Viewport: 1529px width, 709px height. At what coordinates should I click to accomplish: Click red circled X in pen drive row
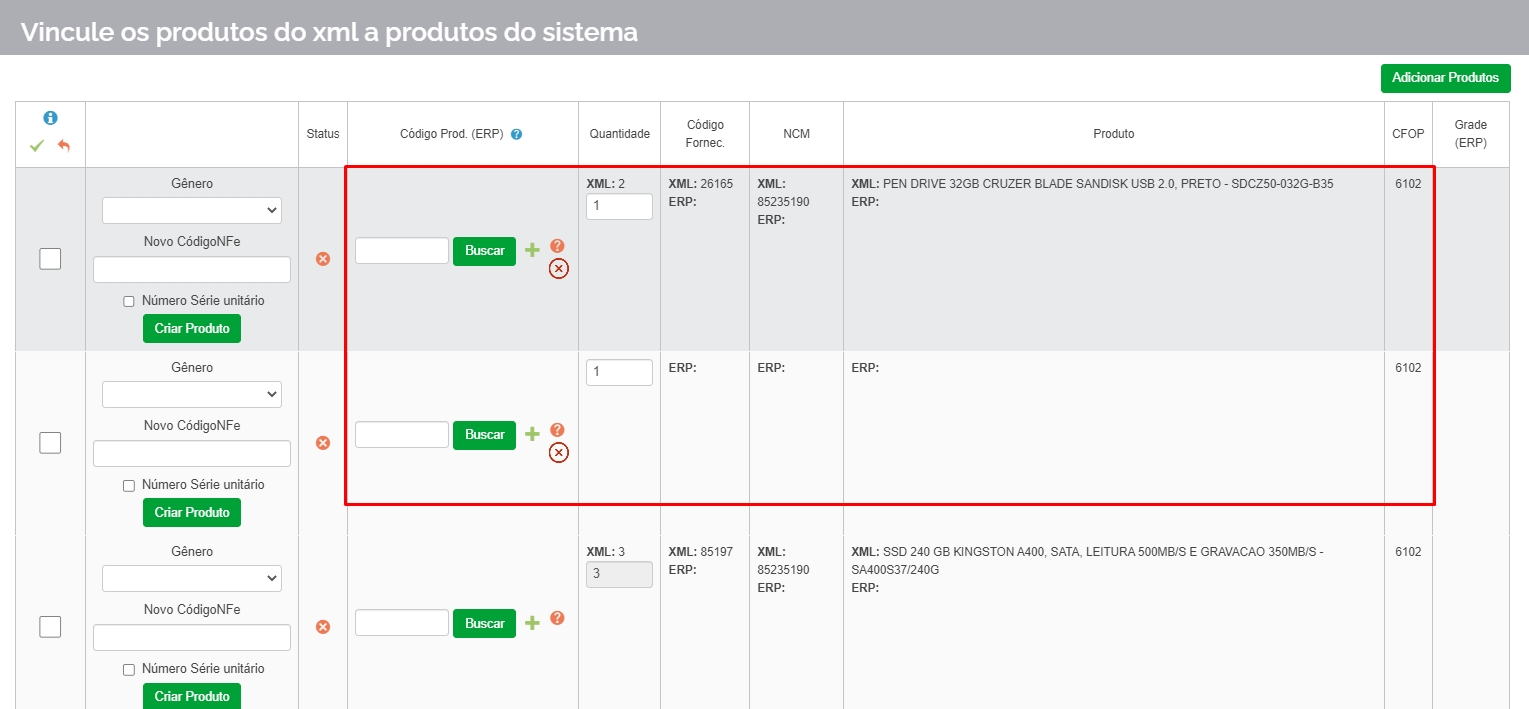558,268
